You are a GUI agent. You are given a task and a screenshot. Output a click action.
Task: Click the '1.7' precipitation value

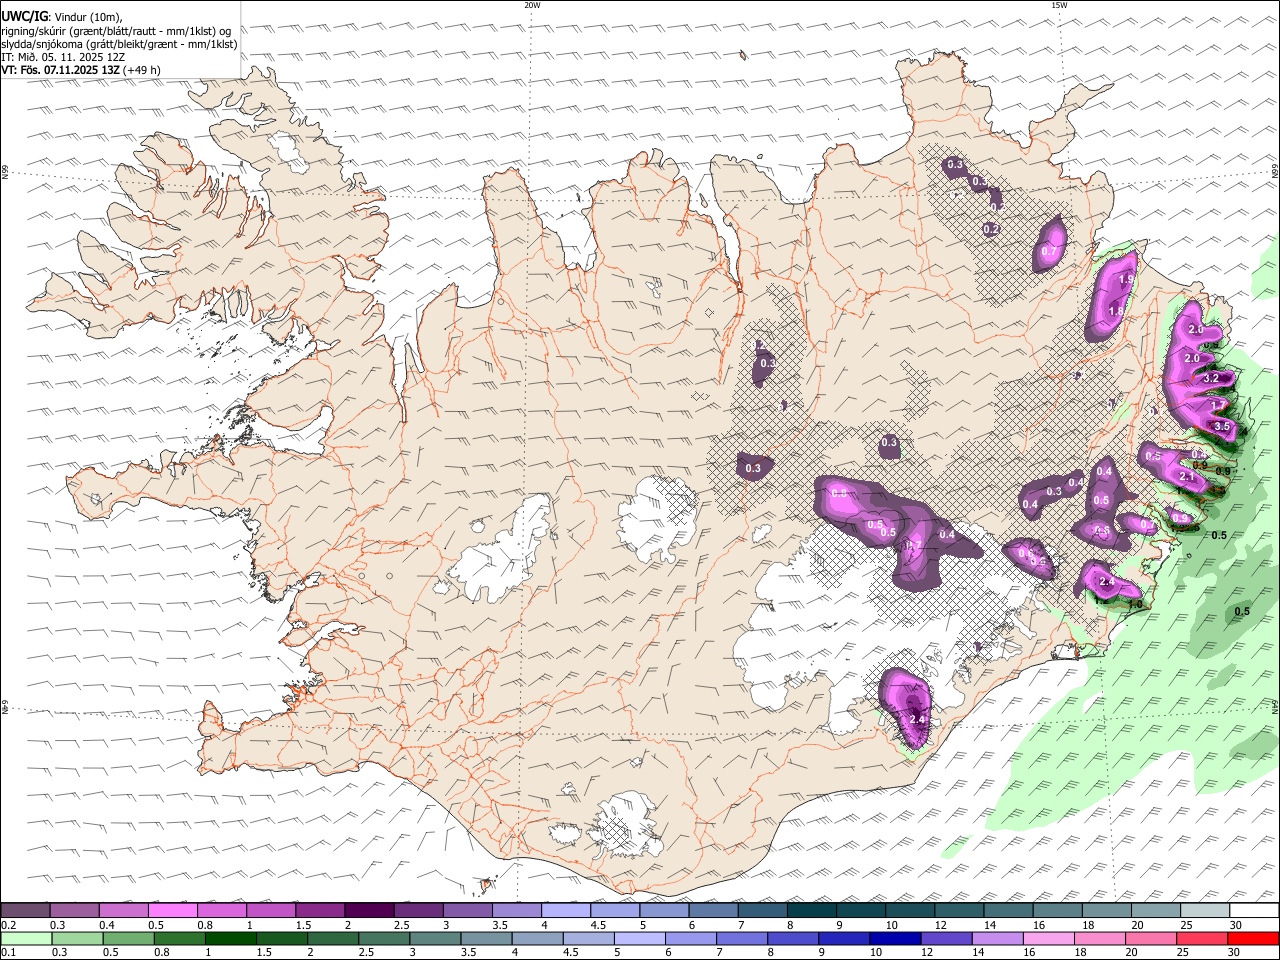click(1218, 405)
